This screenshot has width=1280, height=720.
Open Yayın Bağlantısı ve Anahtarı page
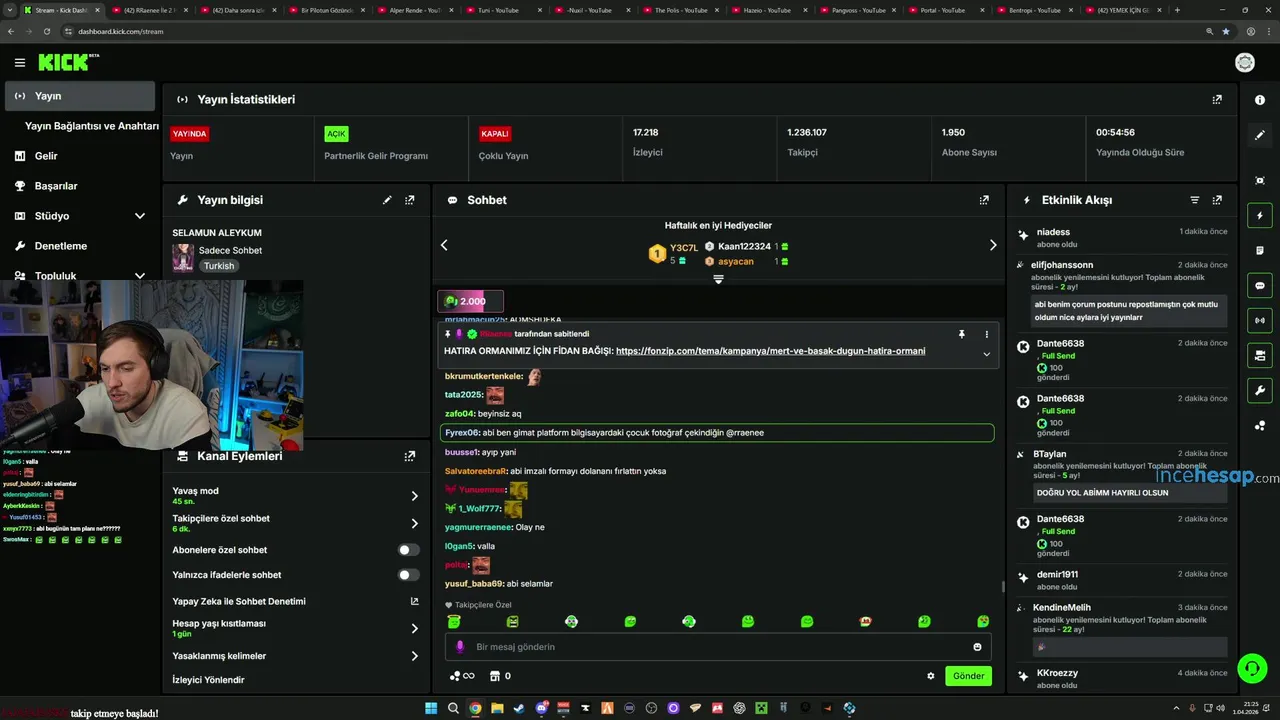91,126
